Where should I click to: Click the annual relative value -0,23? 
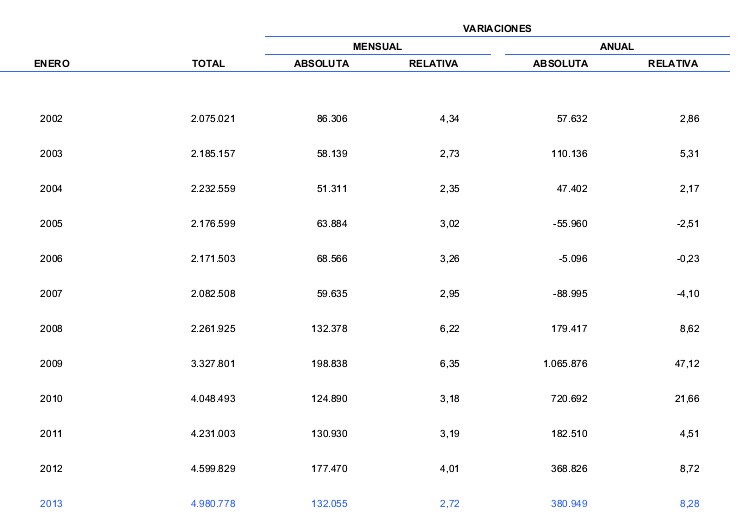[x=685, y=259]
